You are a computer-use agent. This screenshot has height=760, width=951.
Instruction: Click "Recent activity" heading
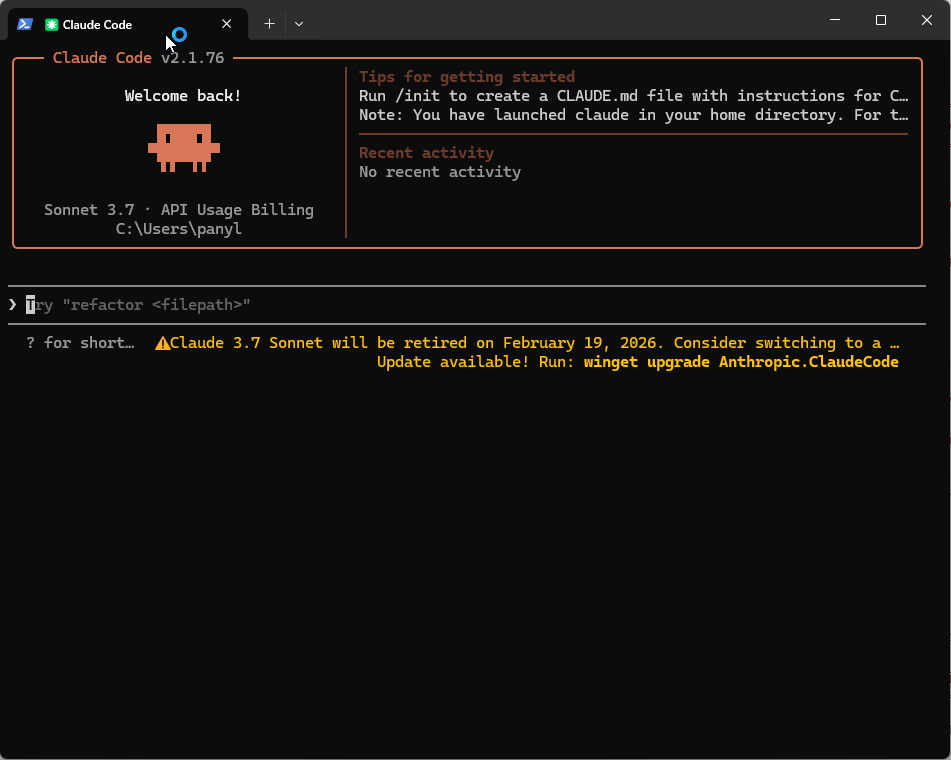[426, 153]
